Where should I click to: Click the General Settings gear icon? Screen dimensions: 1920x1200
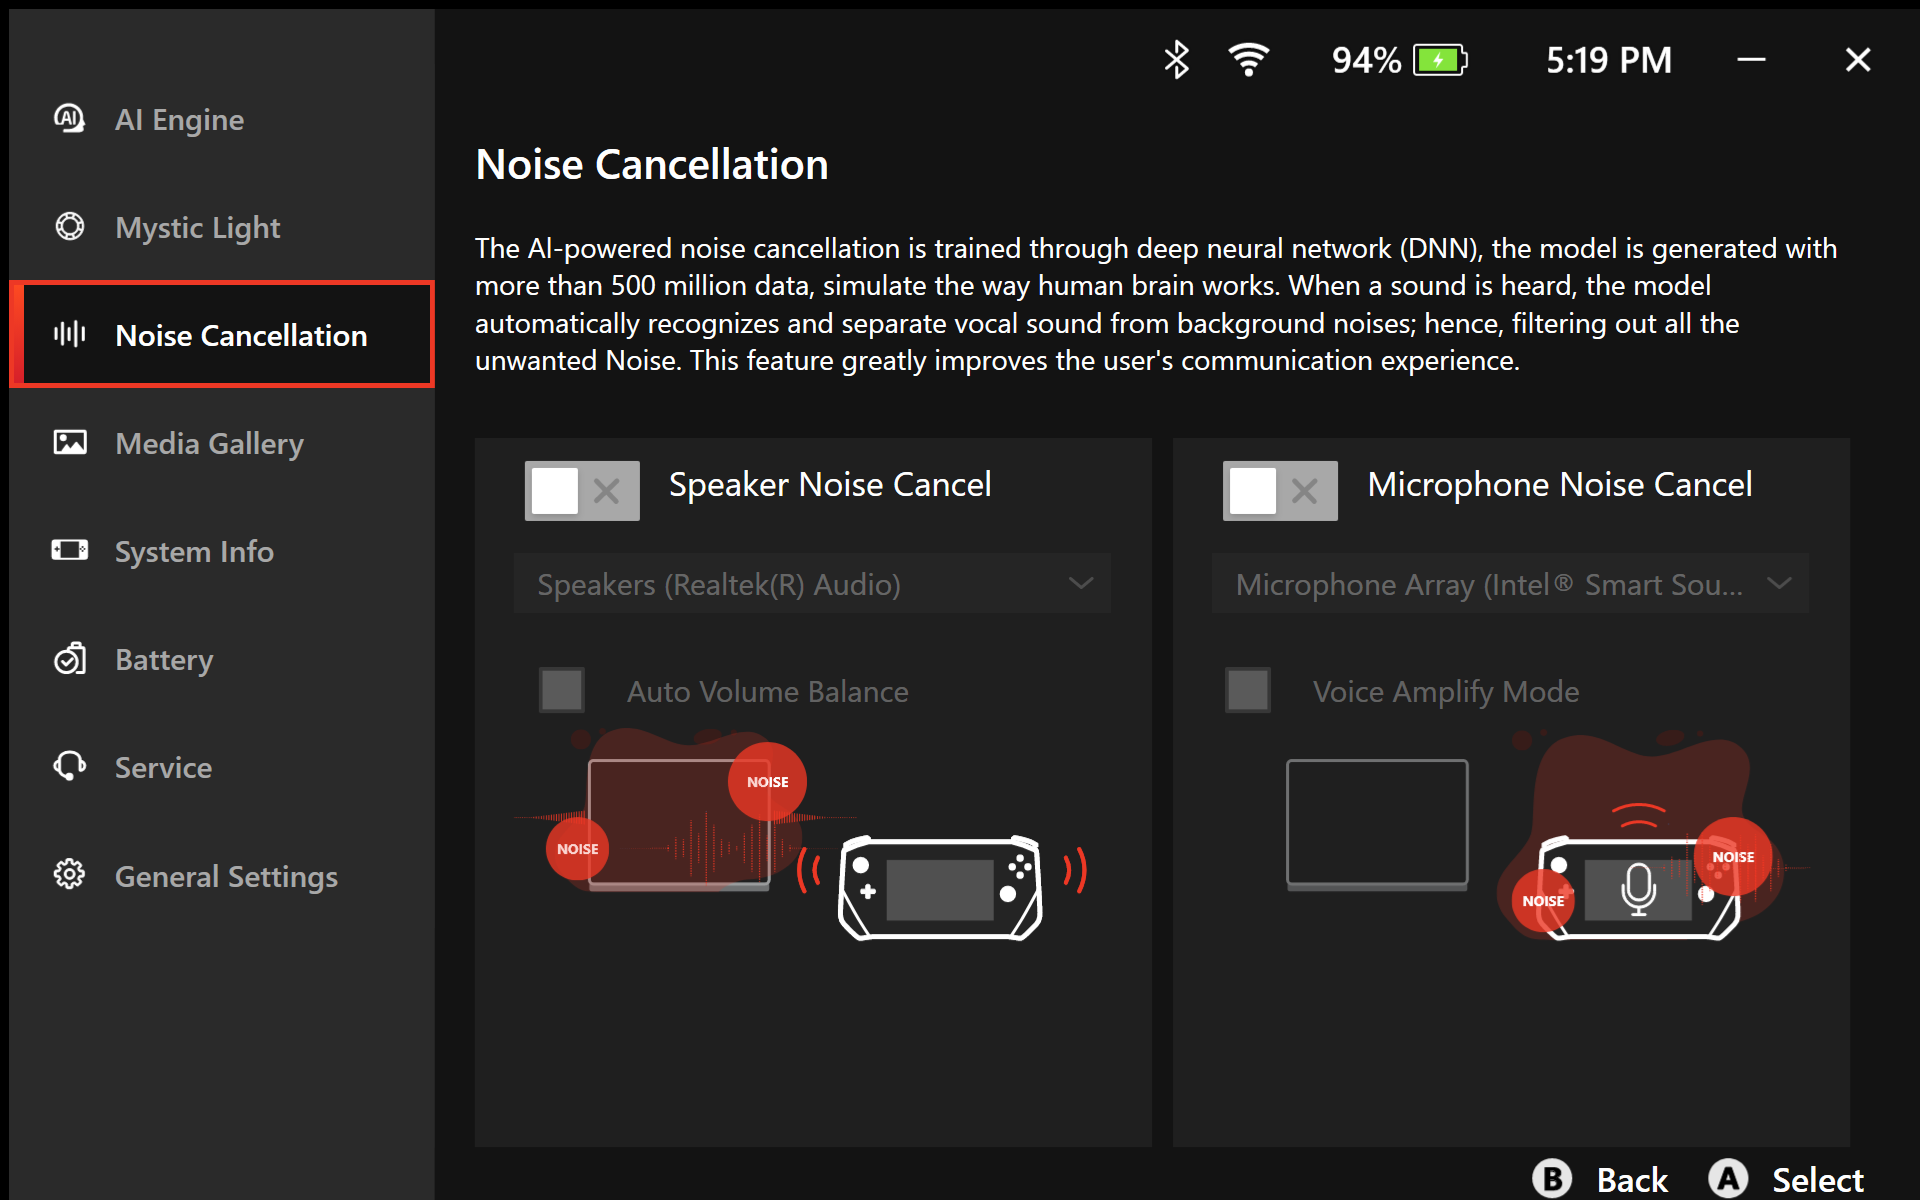click(69, 875)
